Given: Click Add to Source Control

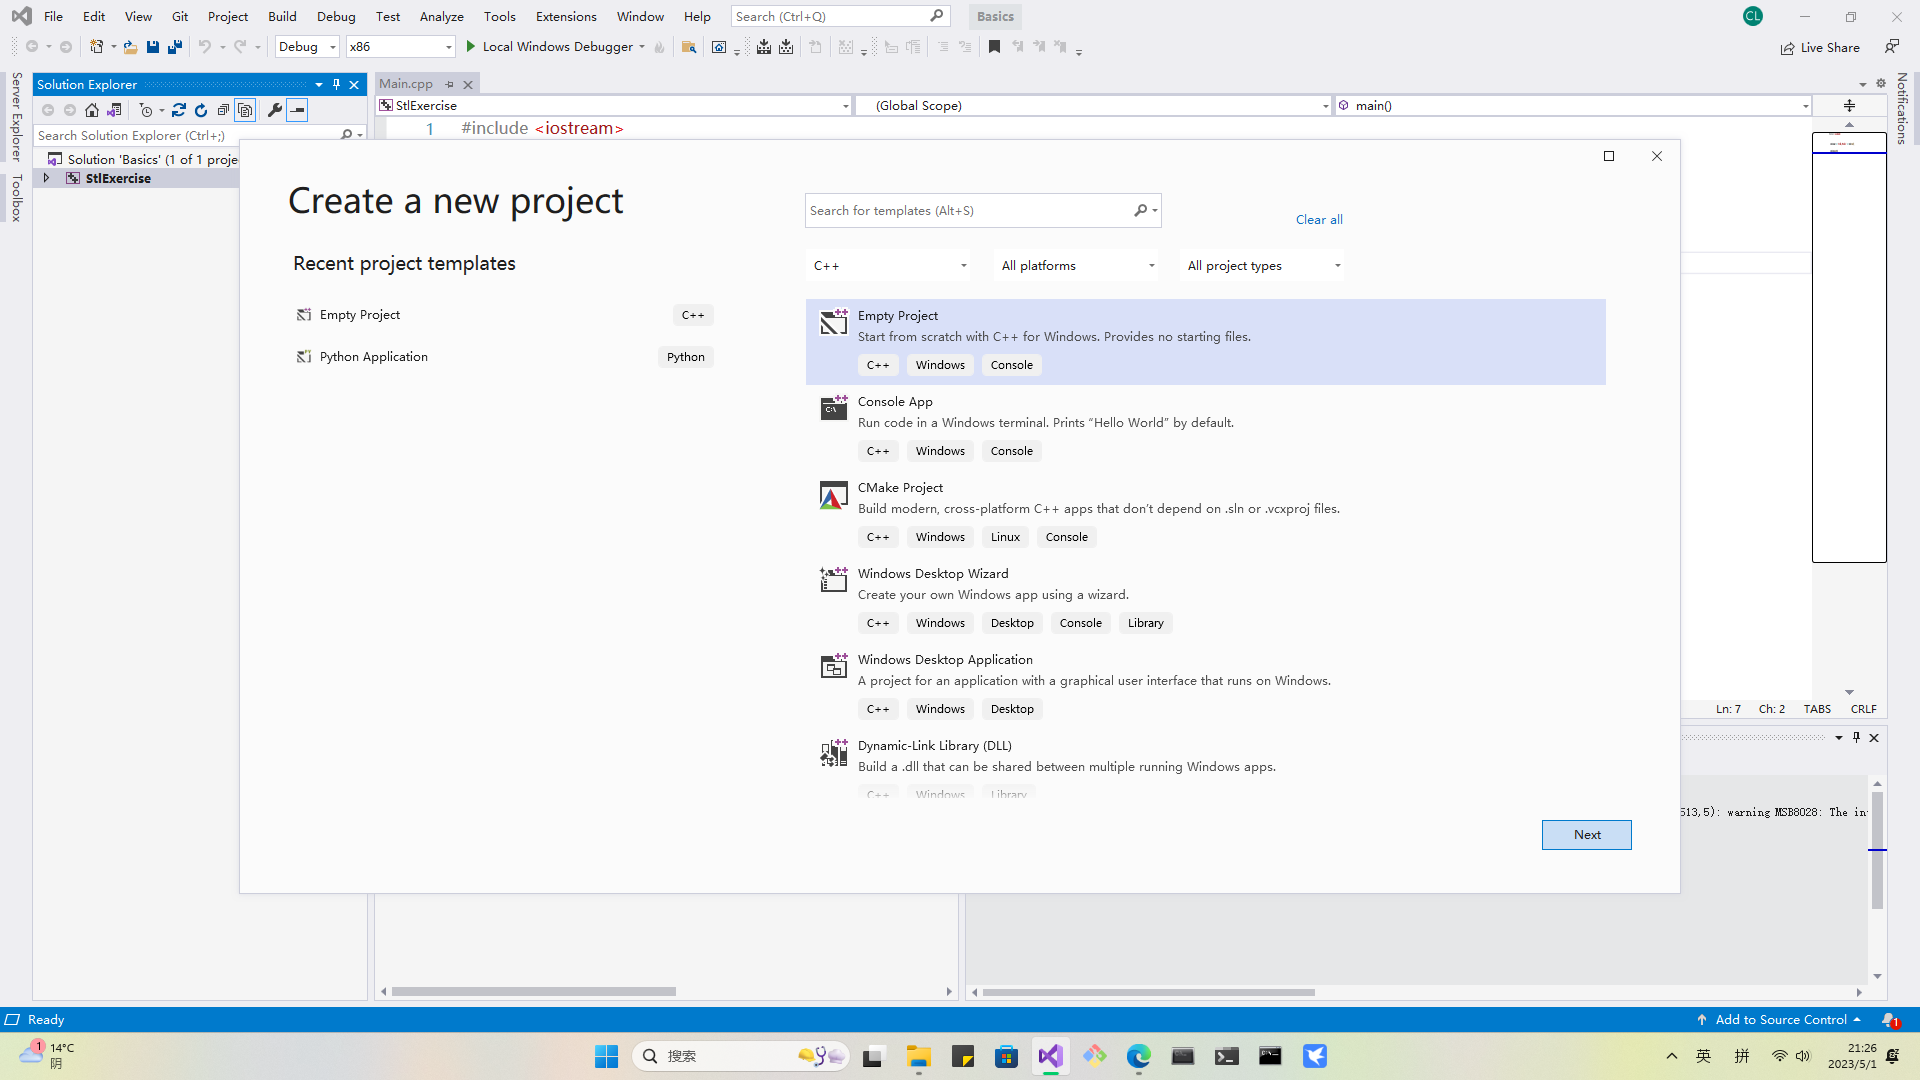Looking at the screenshot, I should (1780, 1020).
